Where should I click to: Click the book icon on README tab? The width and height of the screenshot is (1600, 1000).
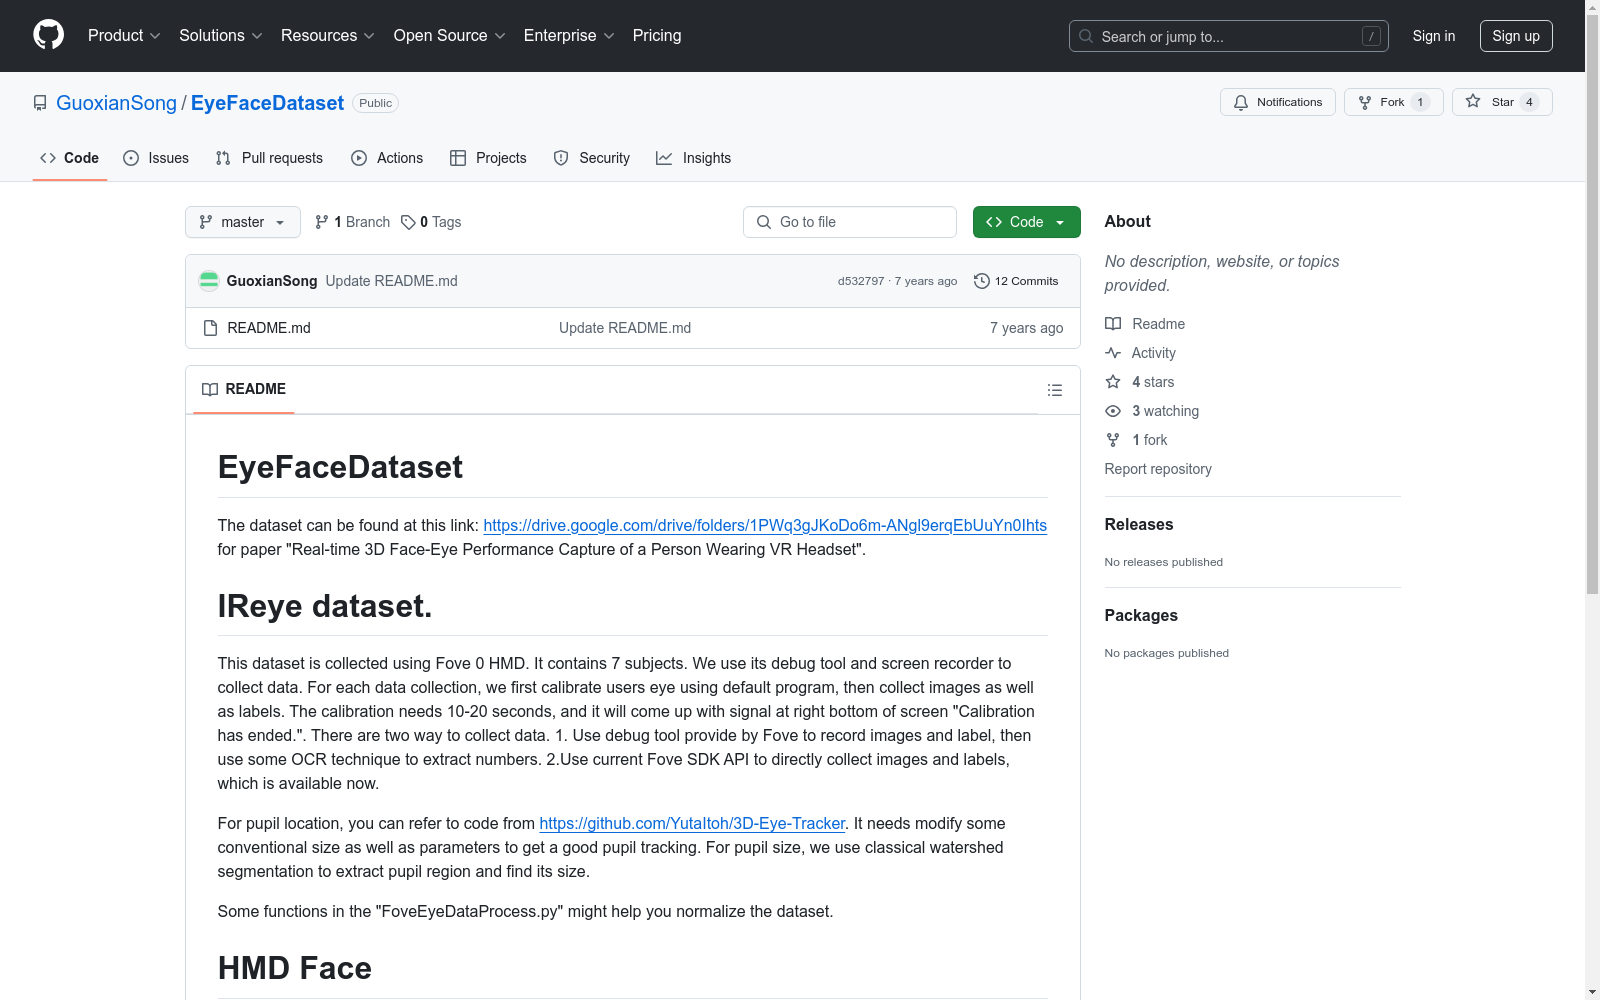210,389
